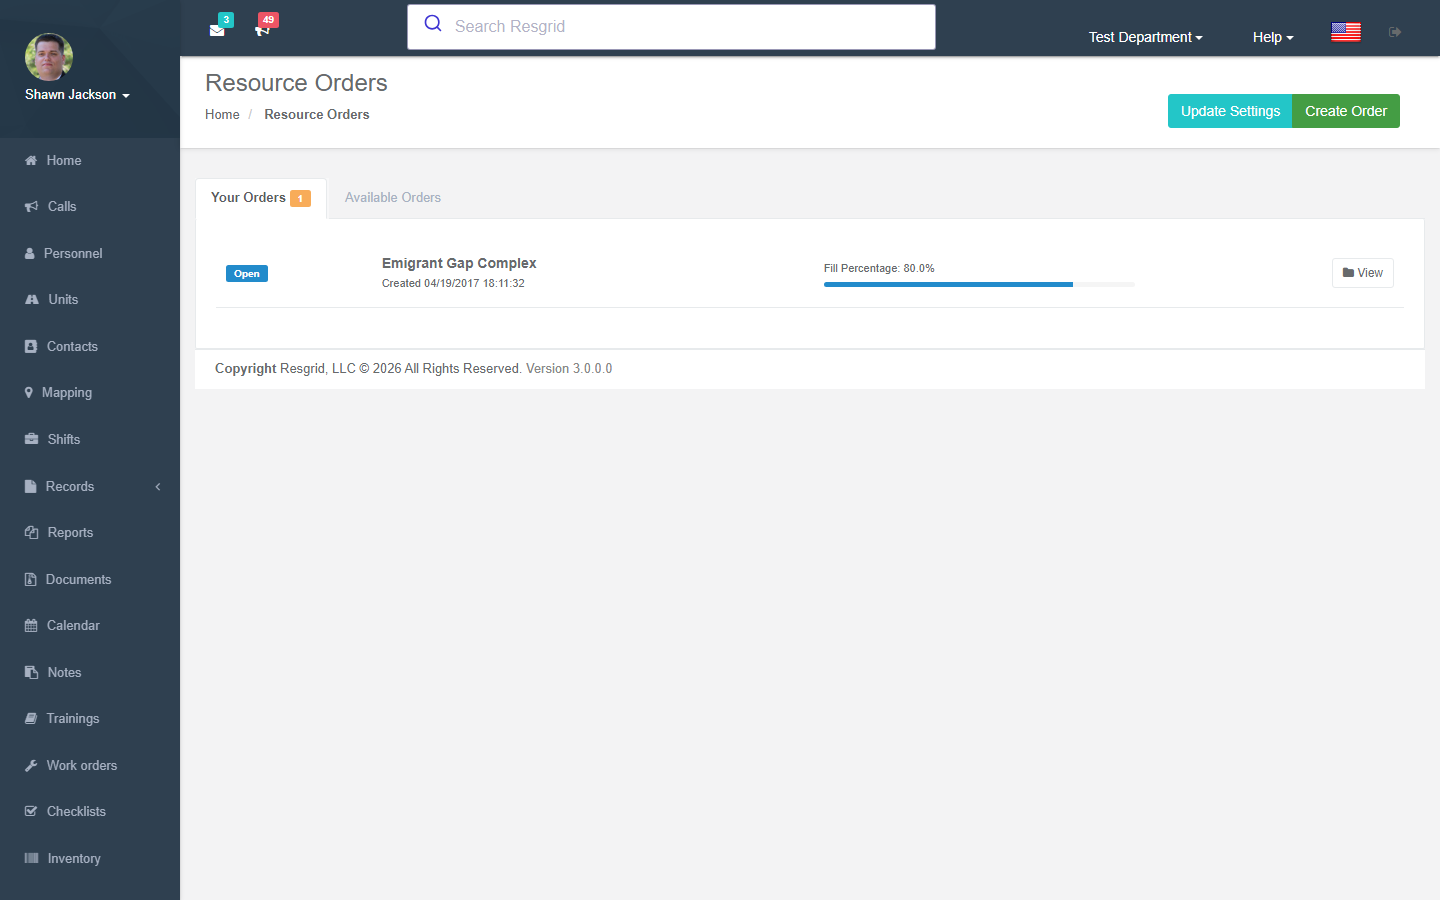Screen dimensions: 1440x900
Task: Click the Trainings book icon
Action: 31,719
